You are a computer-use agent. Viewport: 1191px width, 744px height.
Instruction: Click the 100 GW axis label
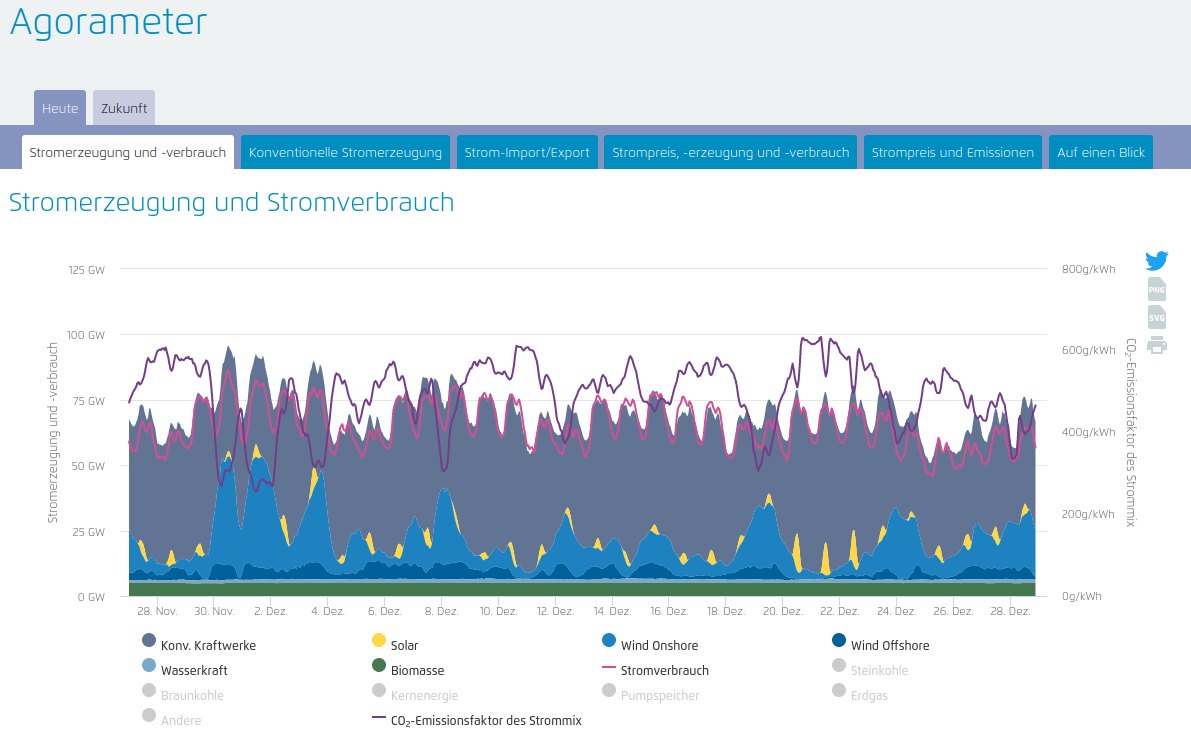tap(86, 335)
